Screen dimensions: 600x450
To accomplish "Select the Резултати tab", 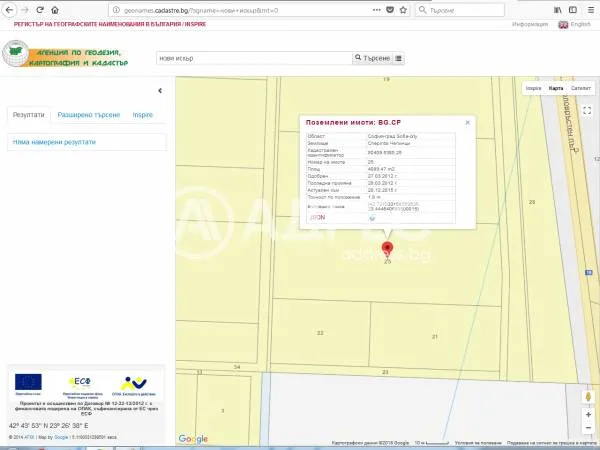I will (28, 115).
